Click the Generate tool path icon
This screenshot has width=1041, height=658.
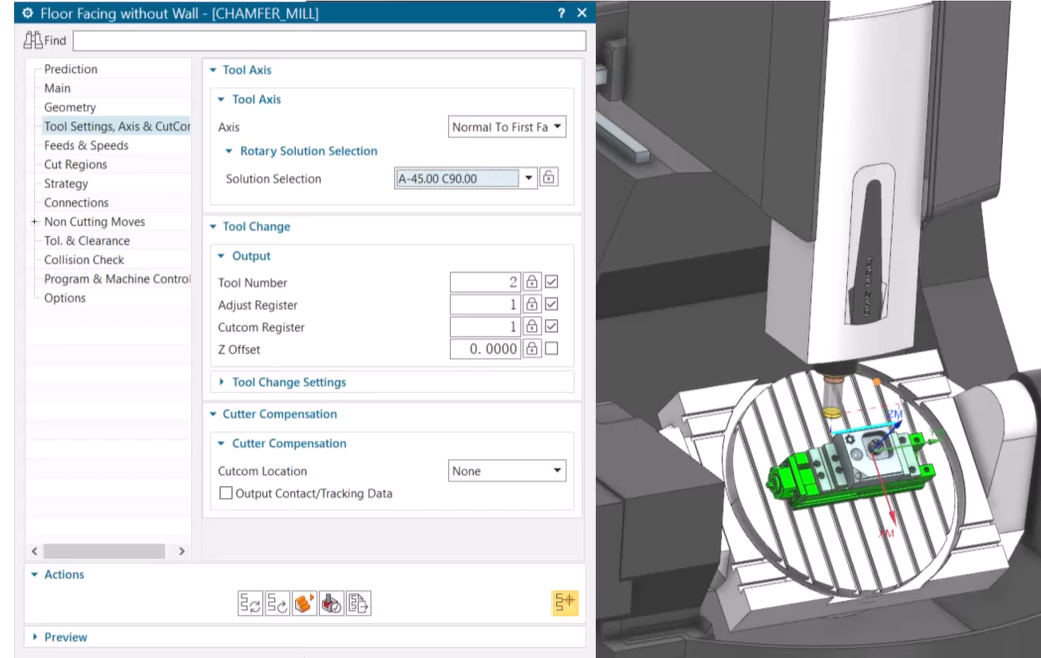click(x=250, y=603)
